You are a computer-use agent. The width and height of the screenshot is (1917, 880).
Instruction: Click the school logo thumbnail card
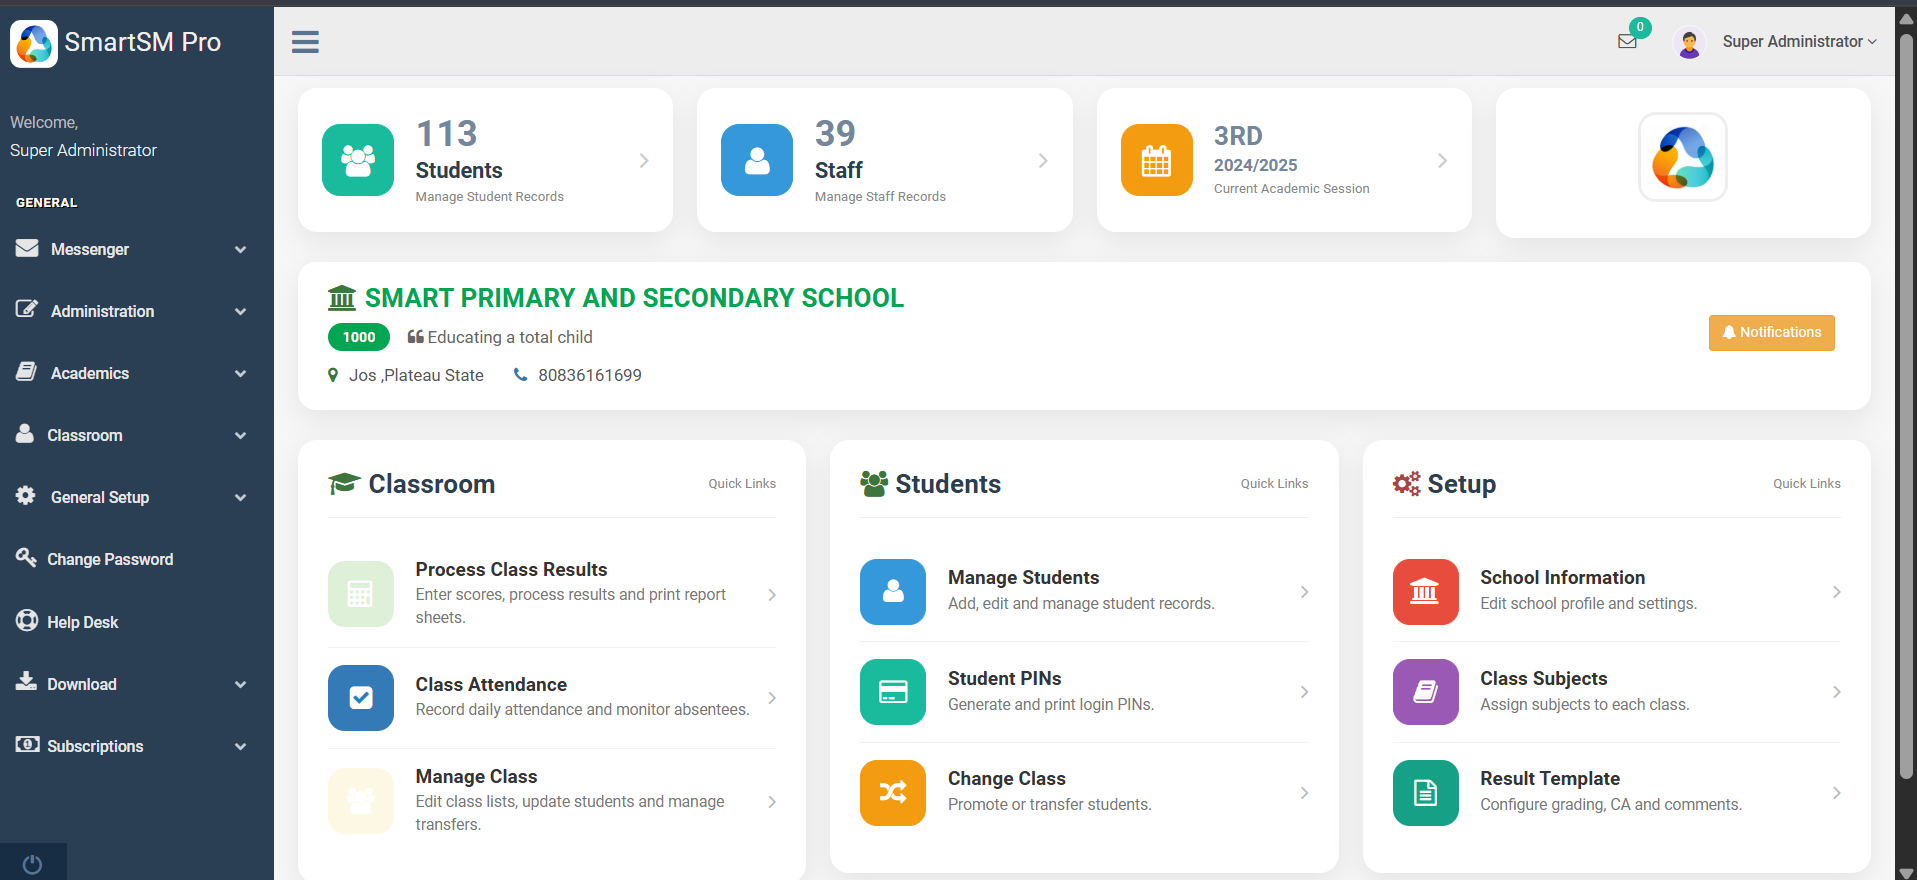click(x=1683, y=157)
